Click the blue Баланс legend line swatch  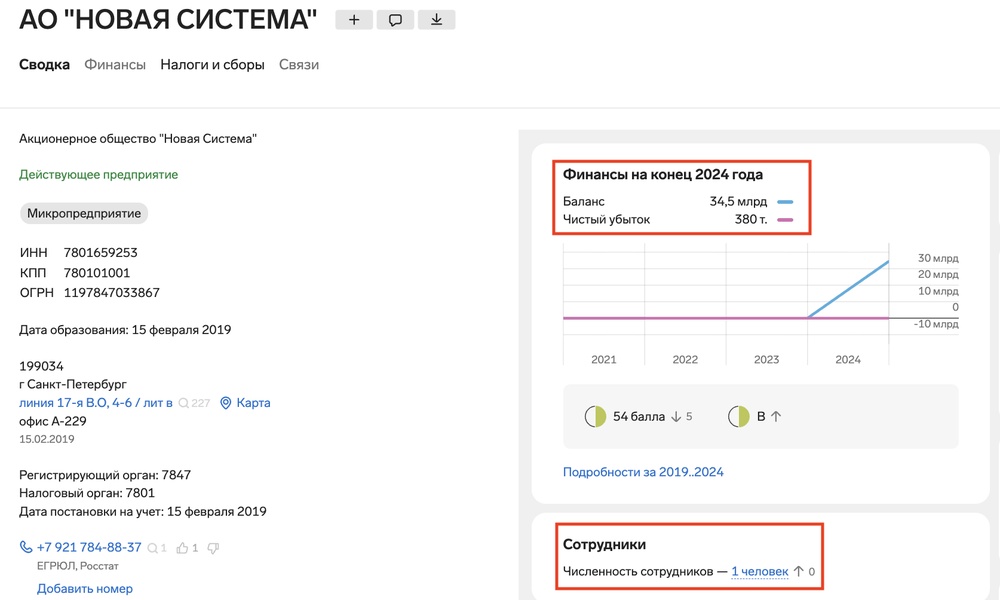(x=785, y=202)
